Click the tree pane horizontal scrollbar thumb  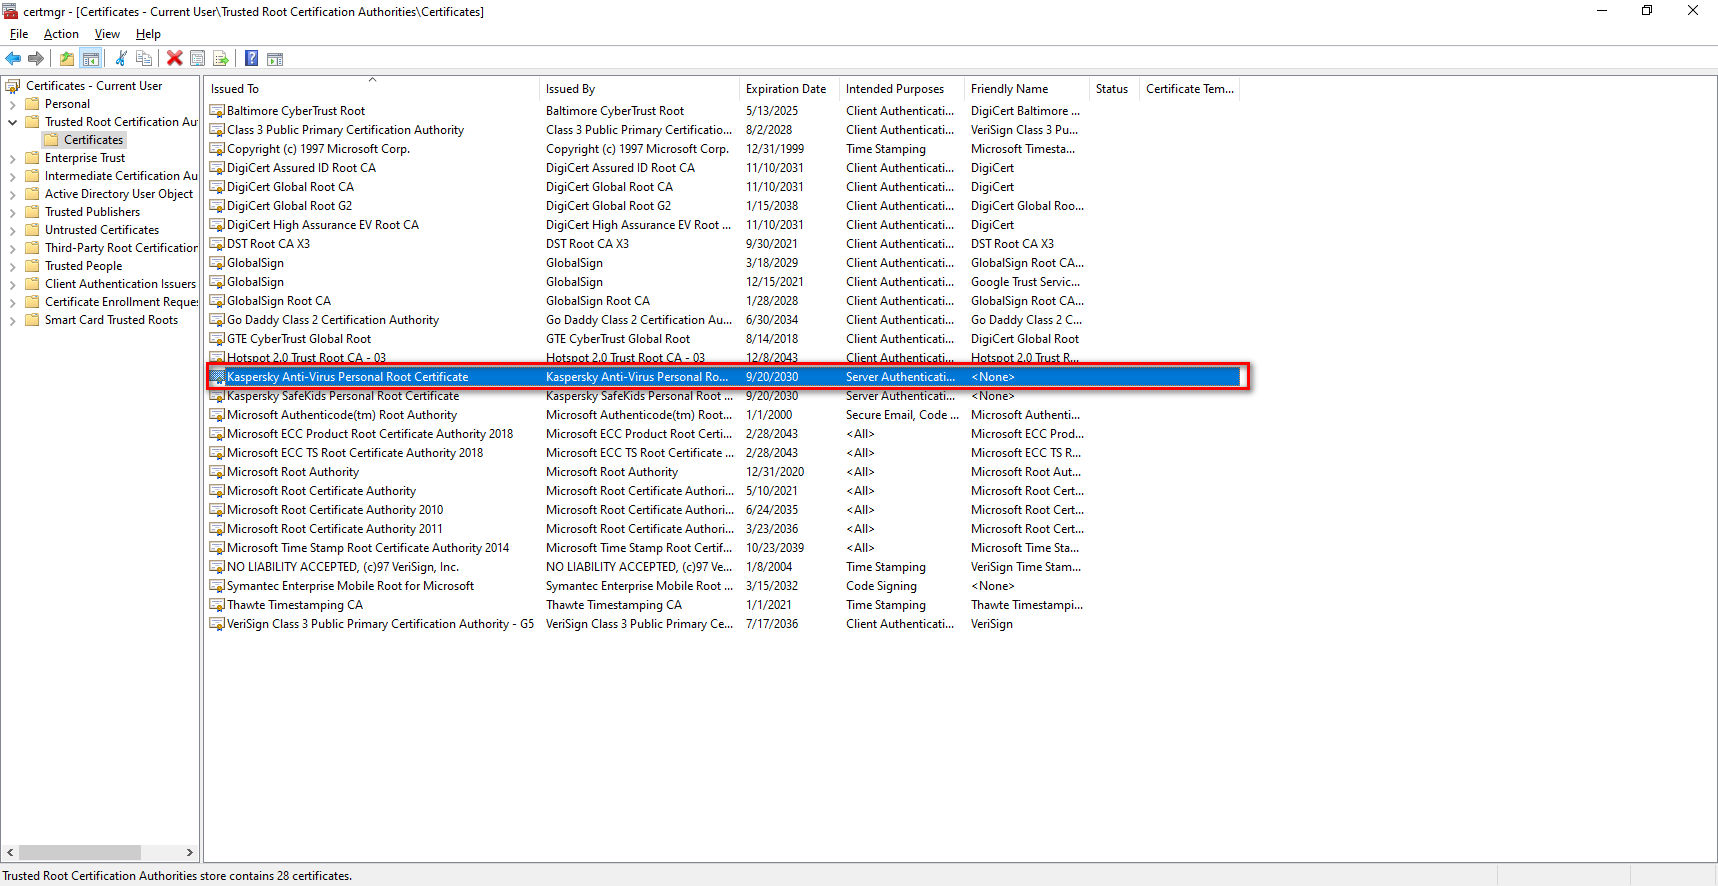click(x=79, y=853)
